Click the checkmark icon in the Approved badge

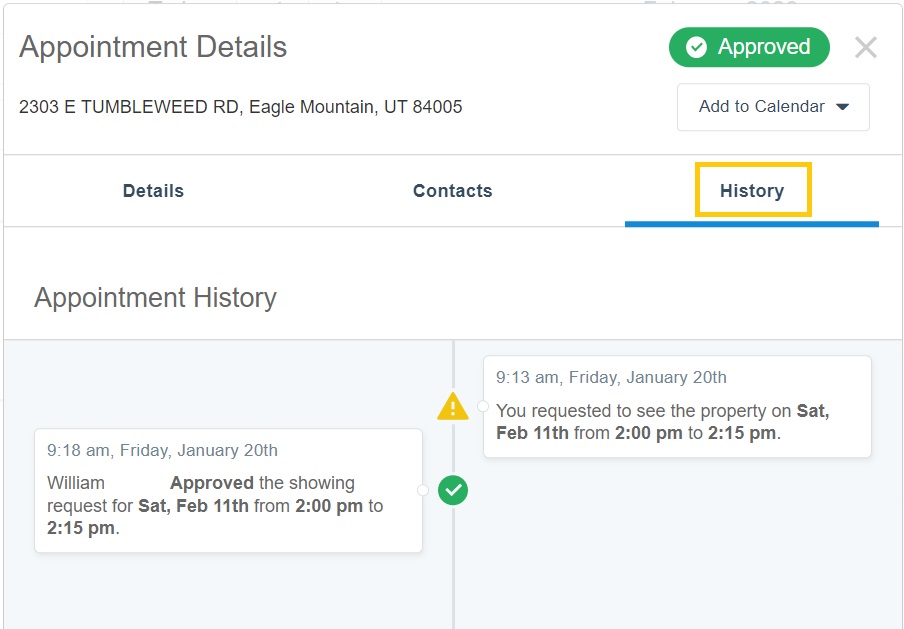pyautogui.click(x=696, y=47)
